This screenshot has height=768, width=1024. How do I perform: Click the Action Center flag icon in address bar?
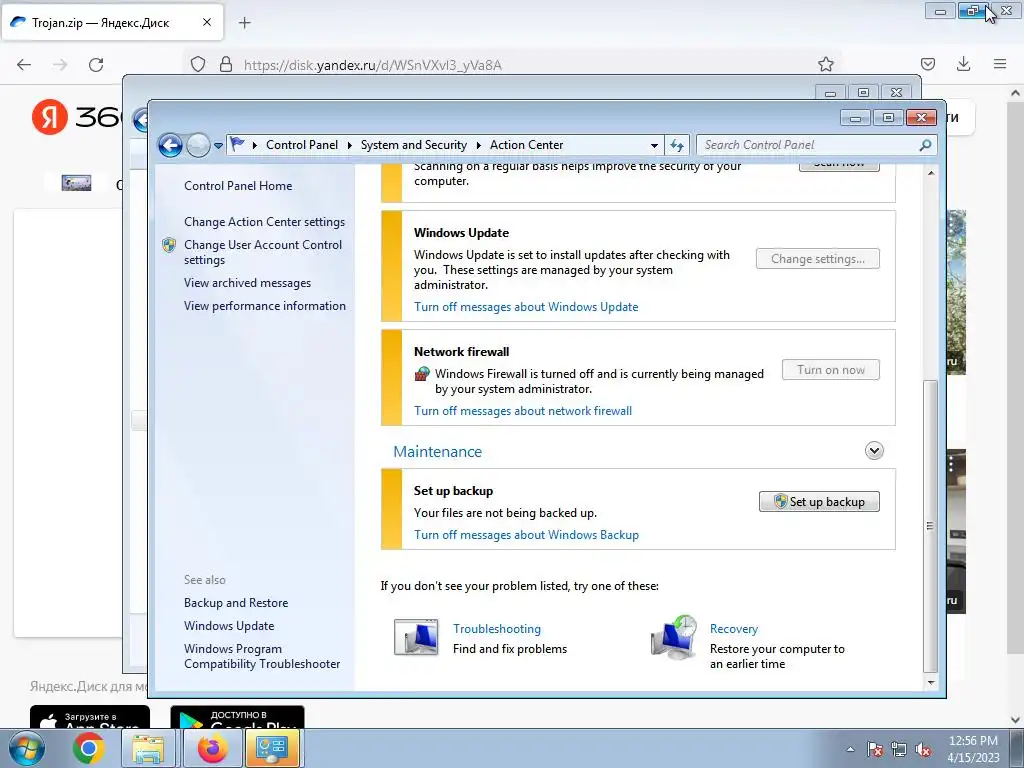[238, 144]
